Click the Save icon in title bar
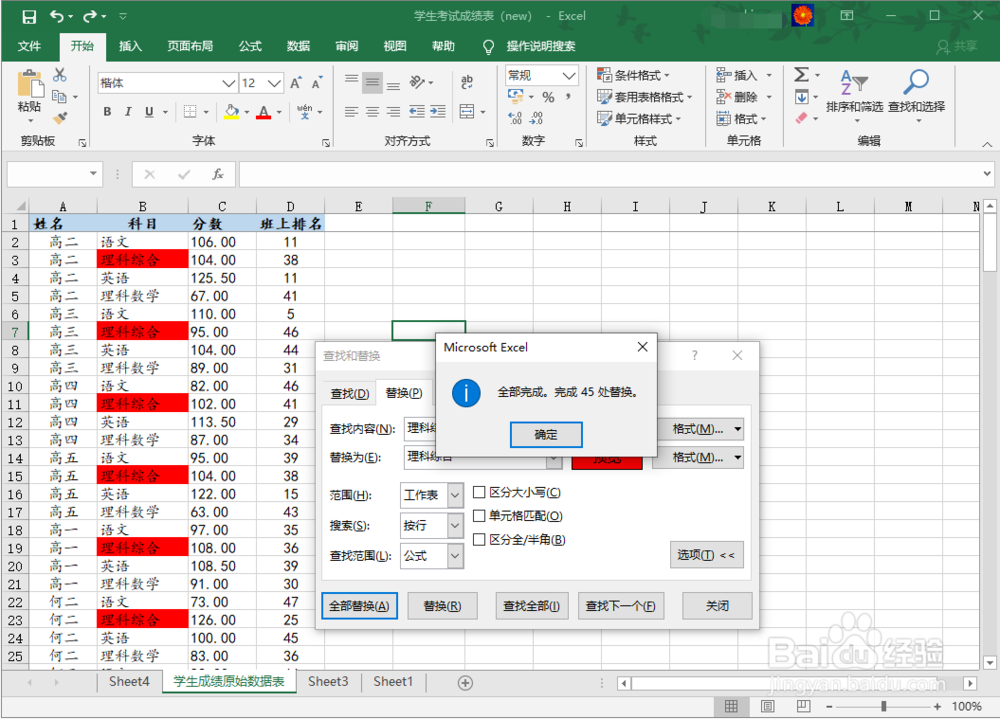1000x719 pixels. tap(29, 17)
